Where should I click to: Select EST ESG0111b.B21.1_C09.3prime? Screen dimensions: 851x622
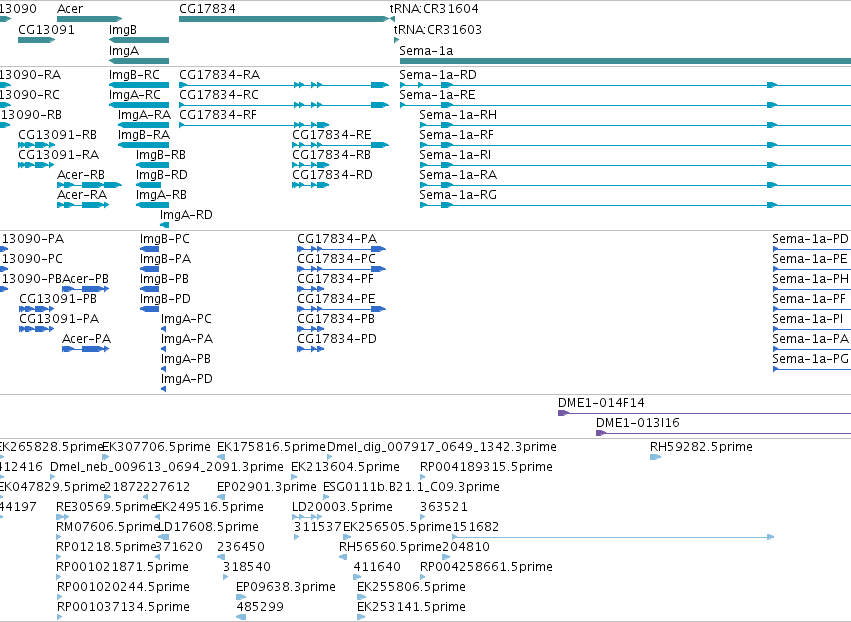pyautogui.click(x=326, y=497)
